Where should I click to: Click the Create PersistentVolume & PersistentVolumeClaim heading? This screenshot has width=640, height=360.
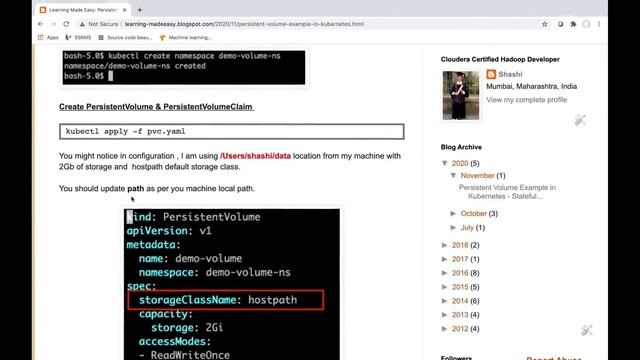click(156, 107)
